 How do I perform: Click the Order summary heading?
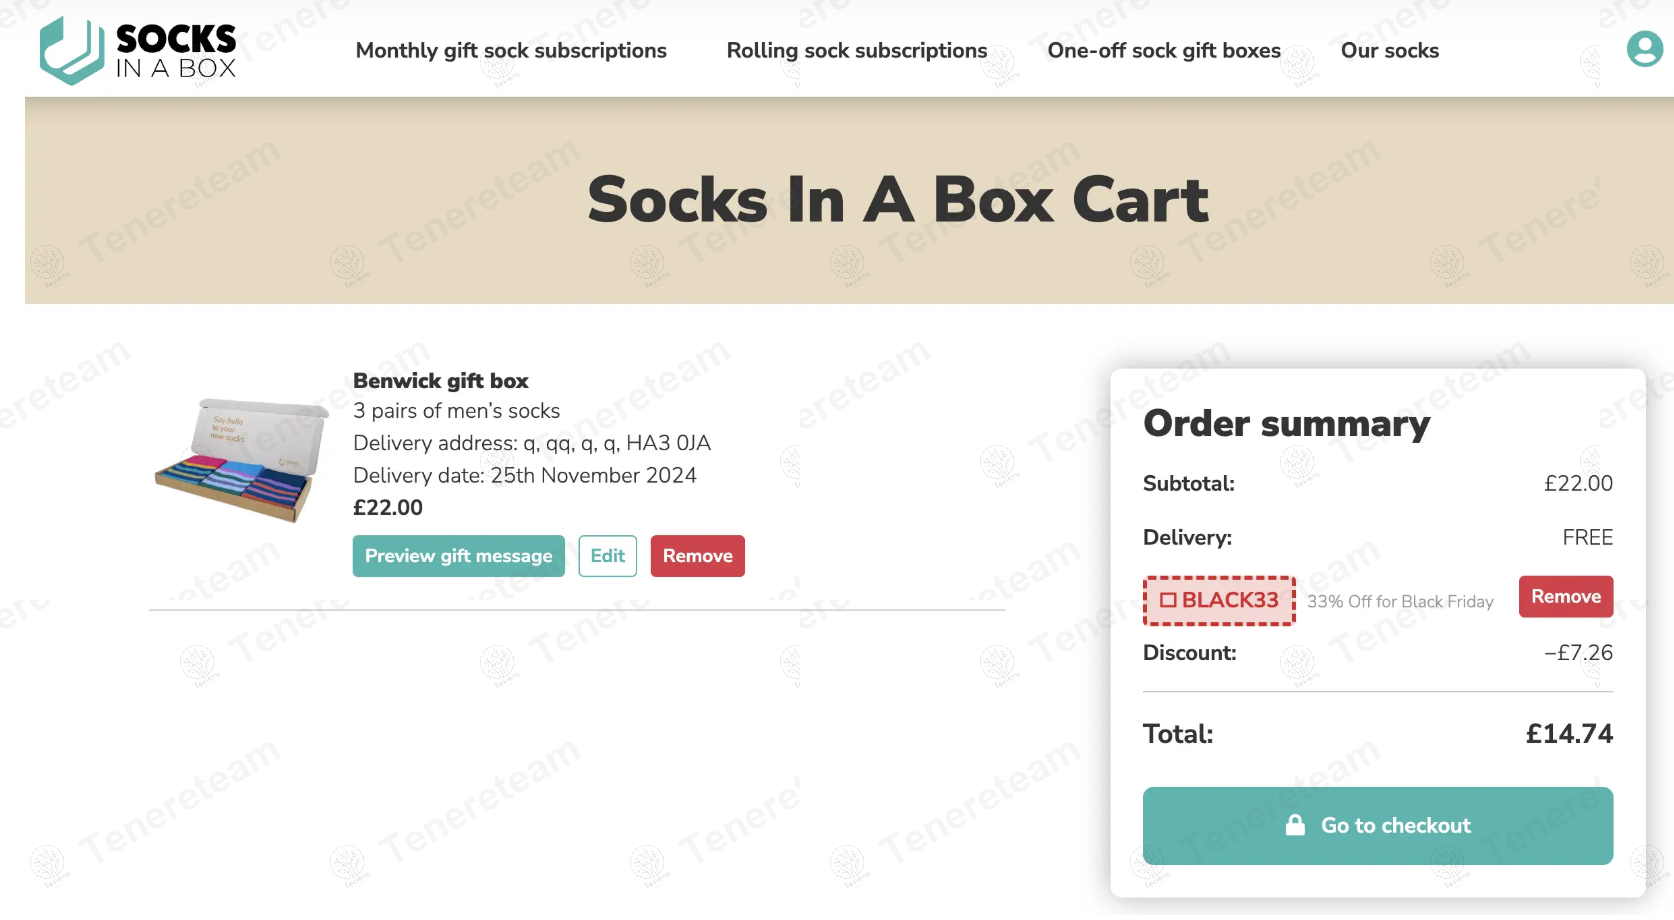pos(1287,424)
